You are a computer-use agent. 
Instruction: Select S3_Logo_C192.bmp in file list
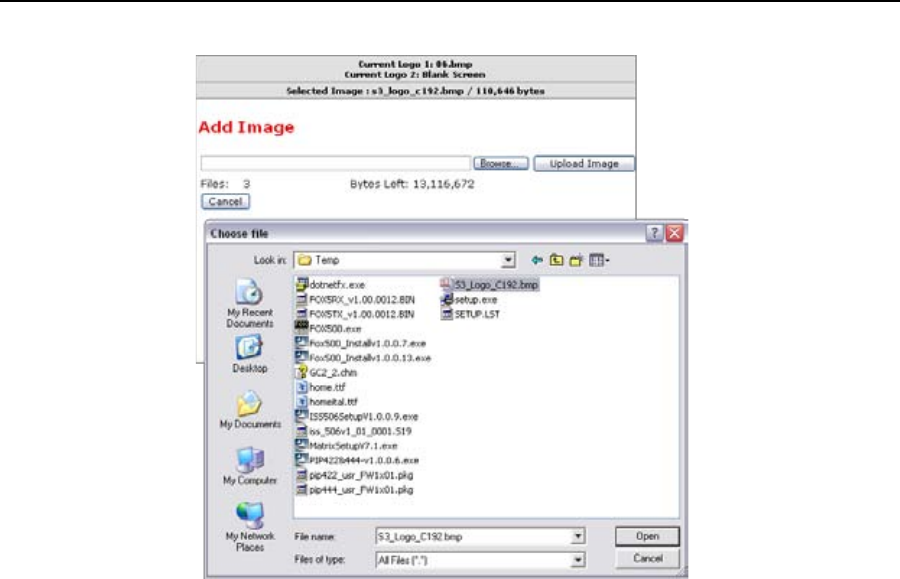490,285
